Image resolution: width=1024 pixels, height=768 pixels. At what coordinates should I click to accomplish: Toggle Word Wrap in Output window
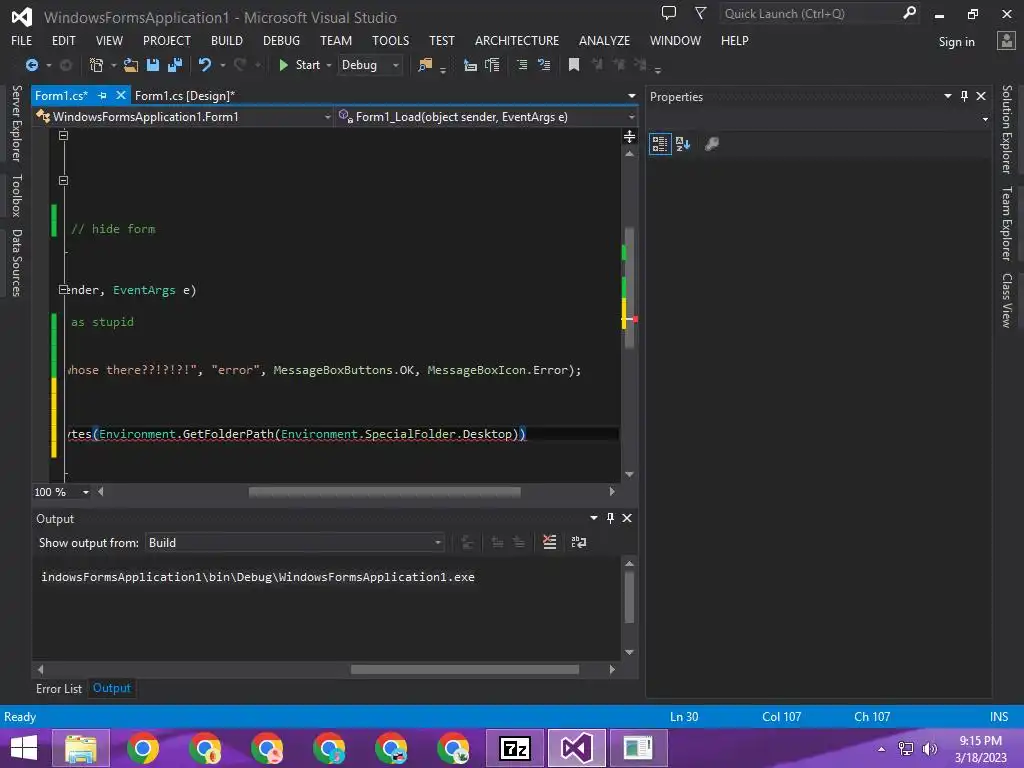[579, 542]
